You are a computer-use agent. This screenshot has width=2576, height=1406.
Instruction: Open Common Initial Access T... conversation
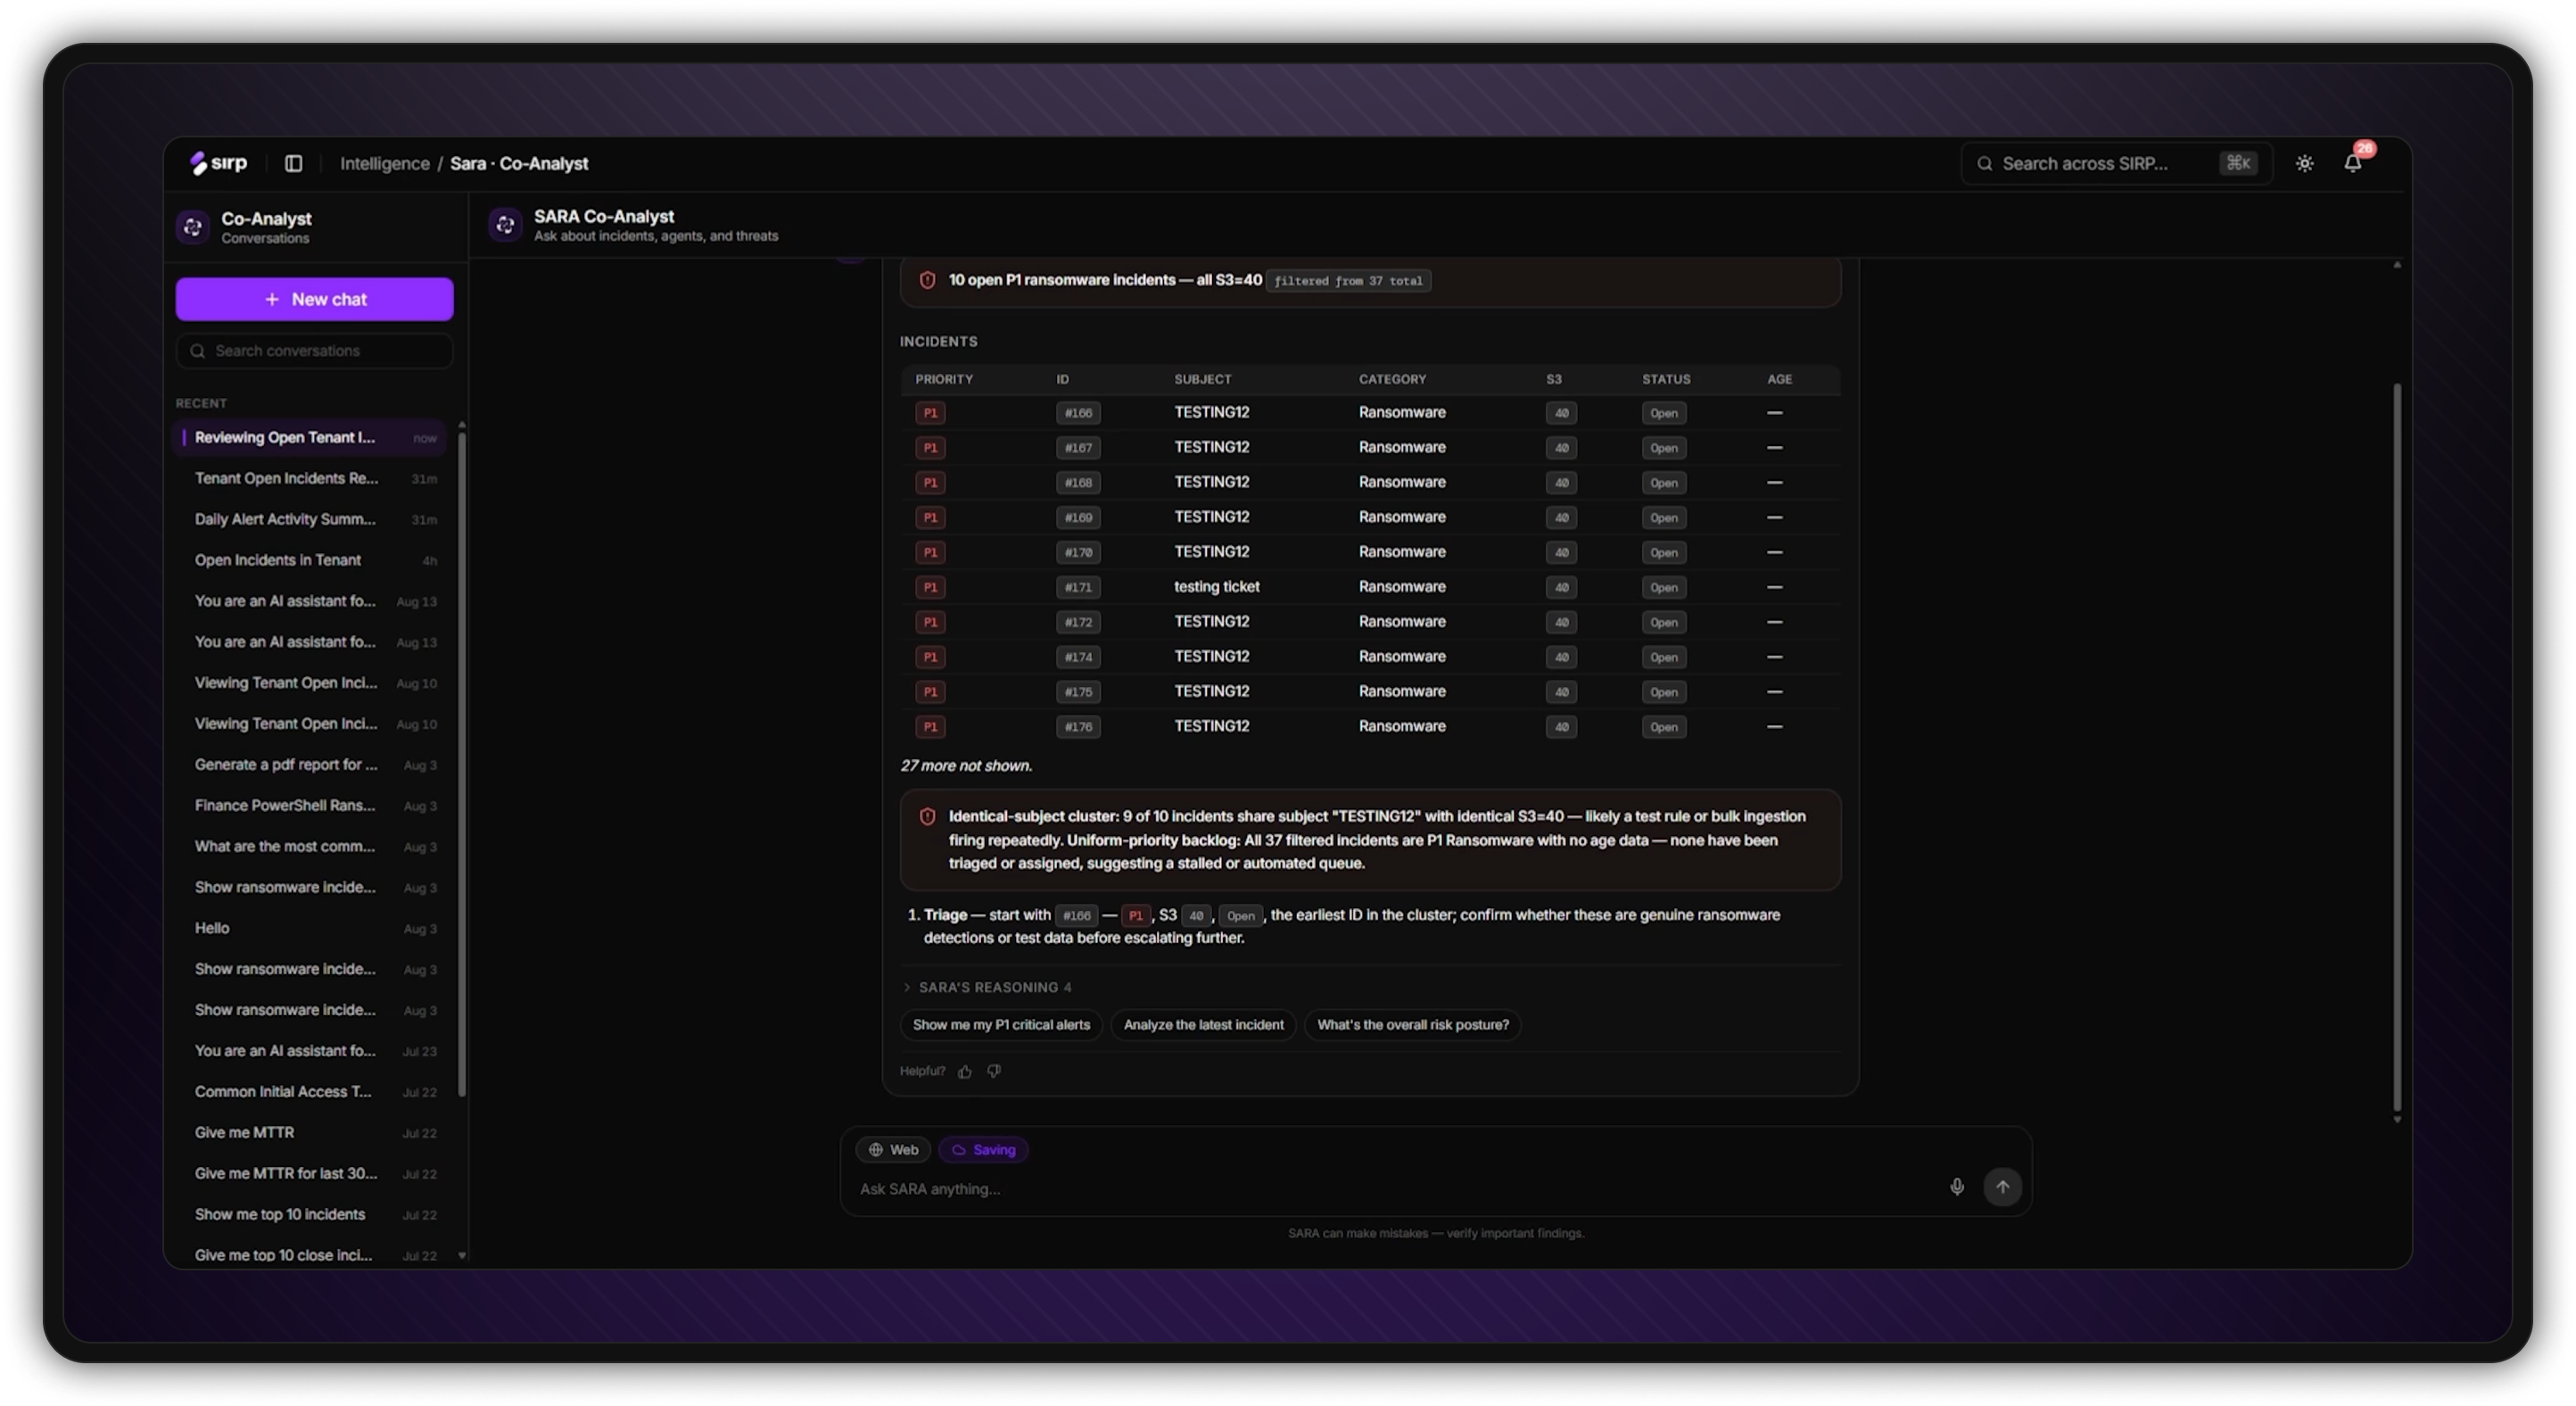[x=310, y=1092]
